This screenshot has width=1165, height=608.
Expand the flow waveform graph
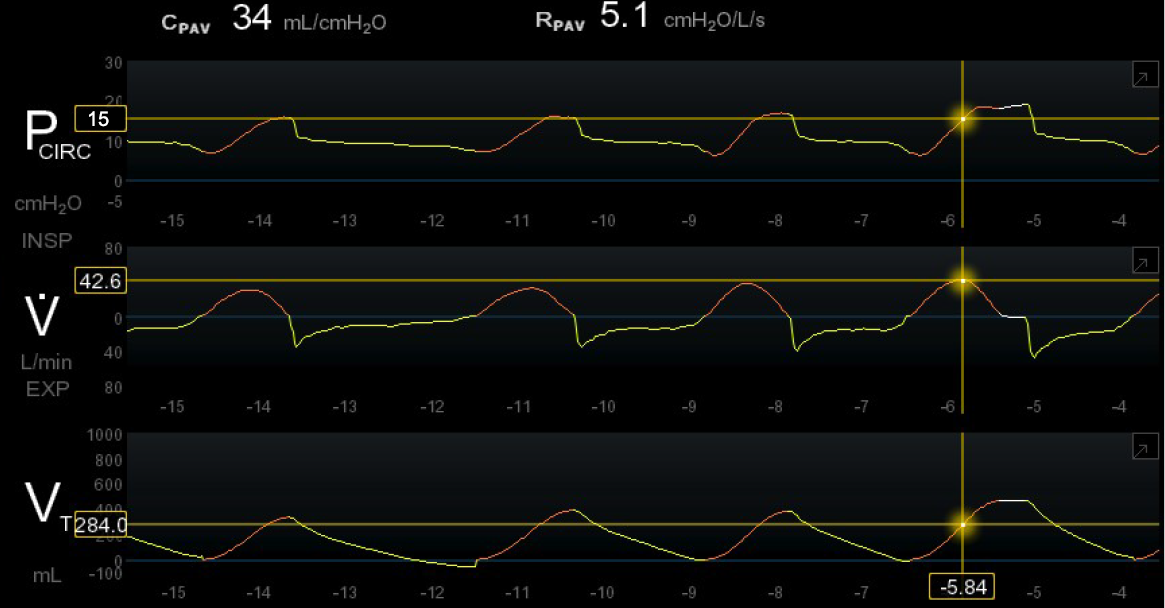[1140, 263]
